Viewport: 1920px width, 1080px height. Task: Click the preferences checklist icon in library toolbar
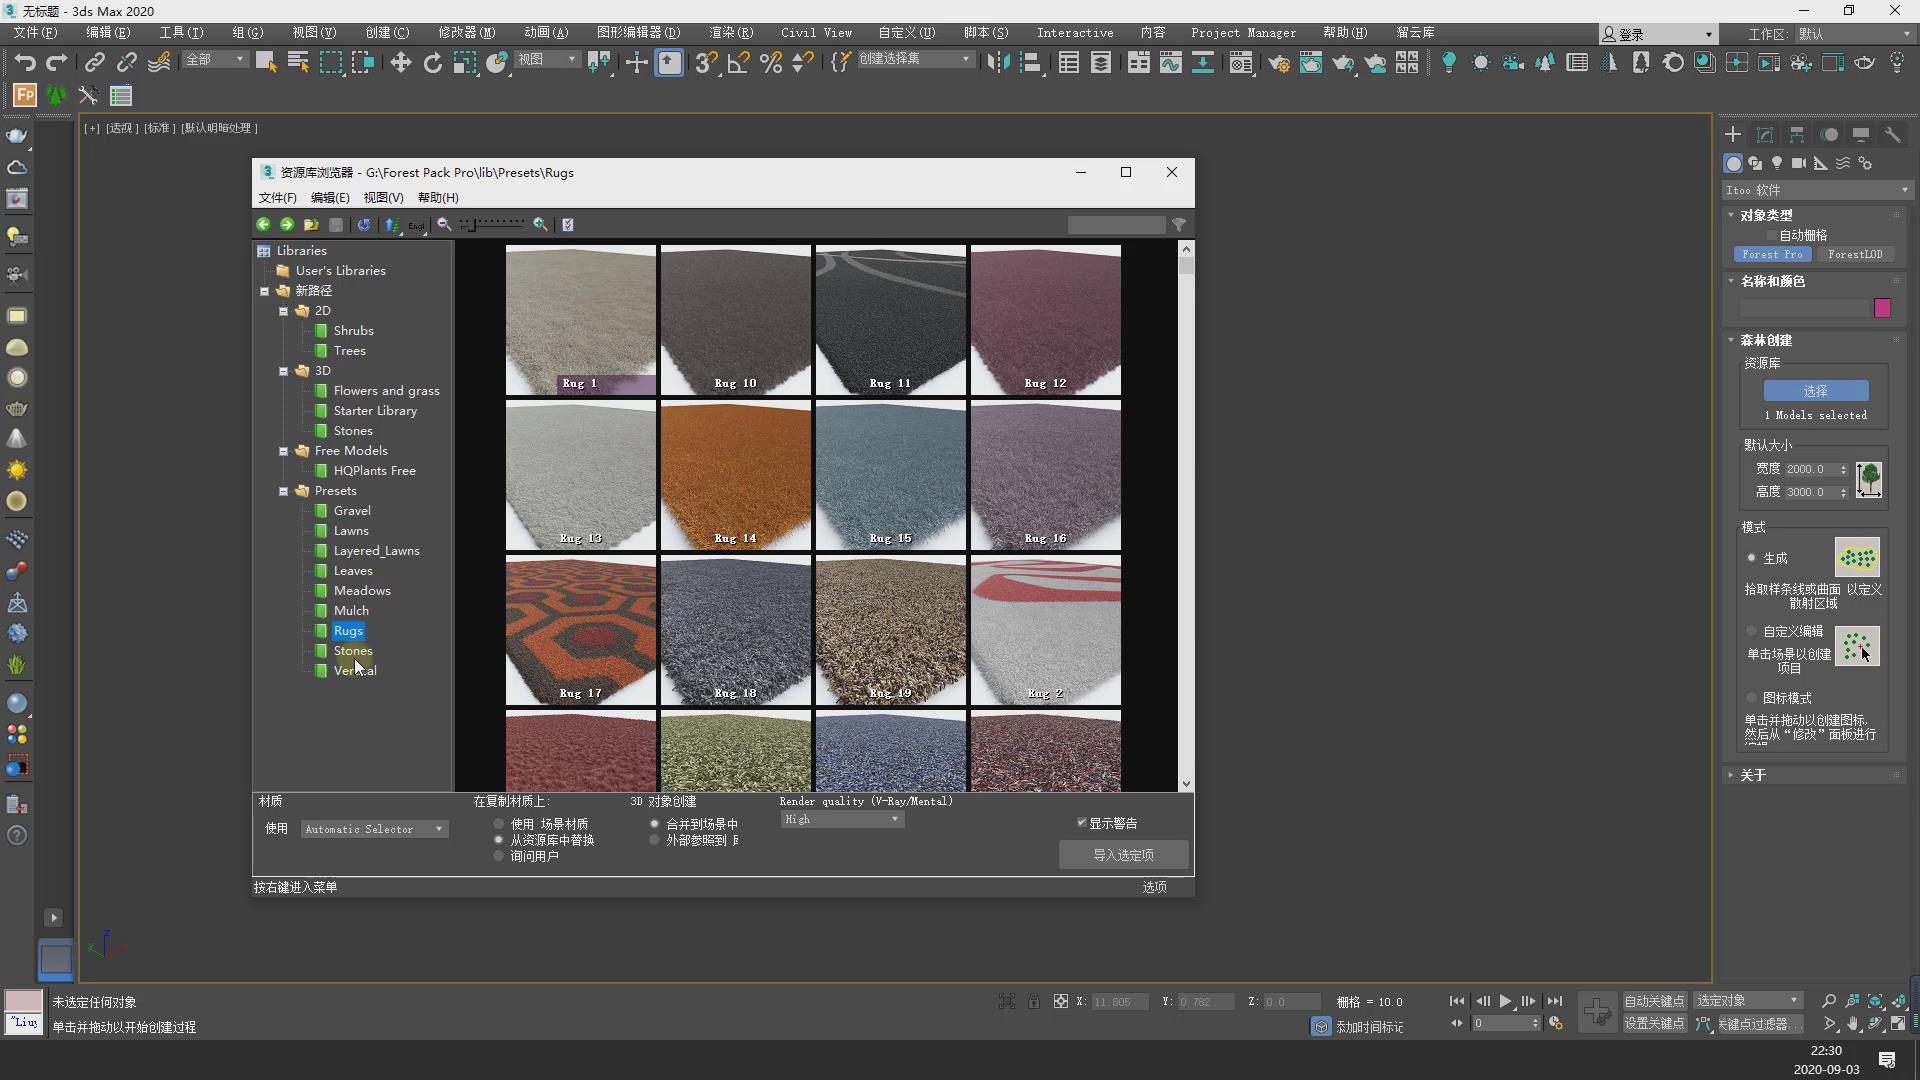pyautogui.click(x=568, y=225)
